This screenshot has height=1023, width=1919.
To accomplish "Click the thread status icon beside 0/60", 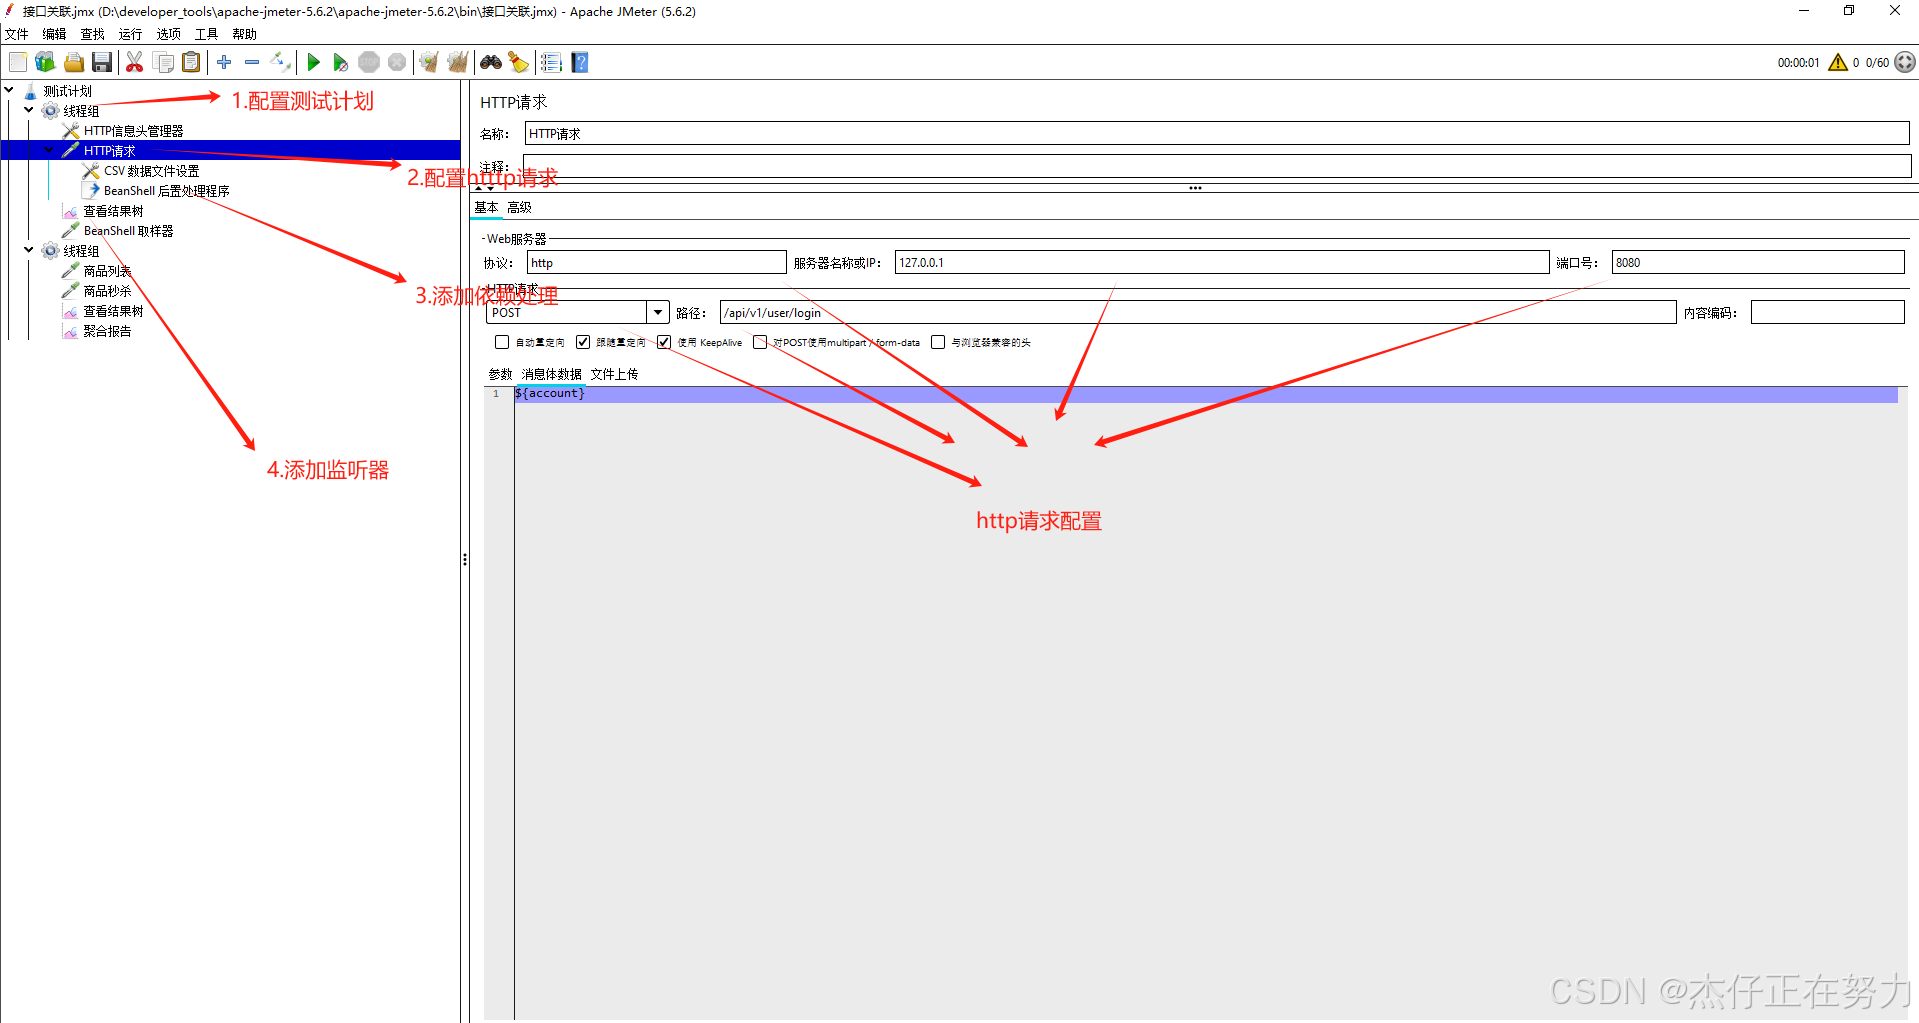I will tap(1905, 62).
